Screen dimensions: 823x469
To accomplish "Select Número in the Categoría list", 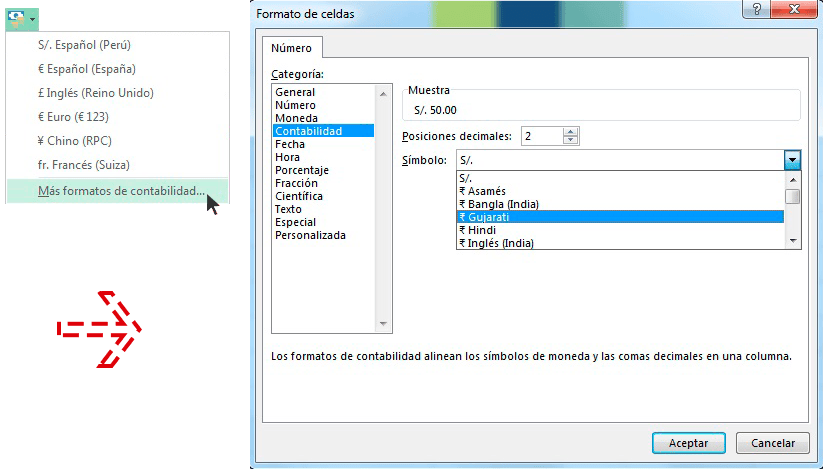I will click(x=323, y=105).
